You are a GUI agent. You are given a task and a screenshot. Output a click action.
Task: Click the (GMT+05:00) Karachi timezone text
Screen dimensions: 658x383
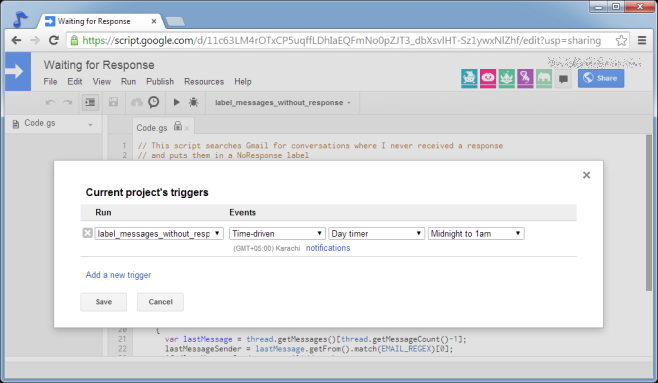point(266,248)
